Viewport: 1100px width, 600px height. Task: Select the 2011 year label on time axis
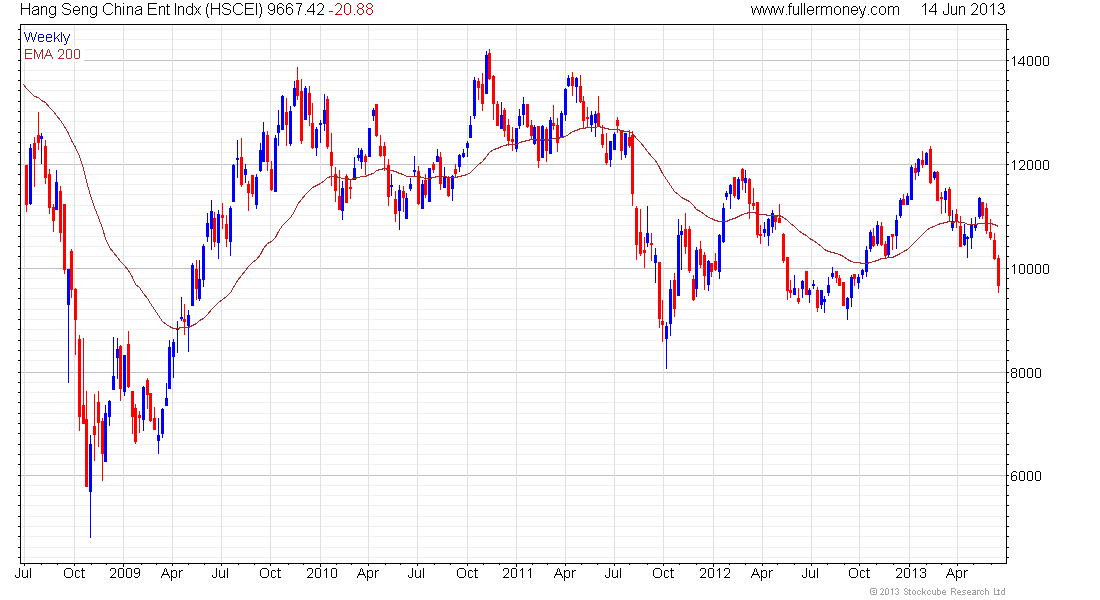[x=518, y=573]
